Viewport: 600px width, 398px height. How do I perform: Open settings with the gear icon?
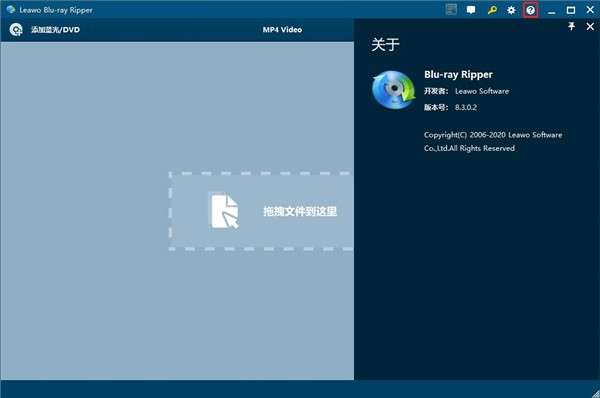coord(511,10)
